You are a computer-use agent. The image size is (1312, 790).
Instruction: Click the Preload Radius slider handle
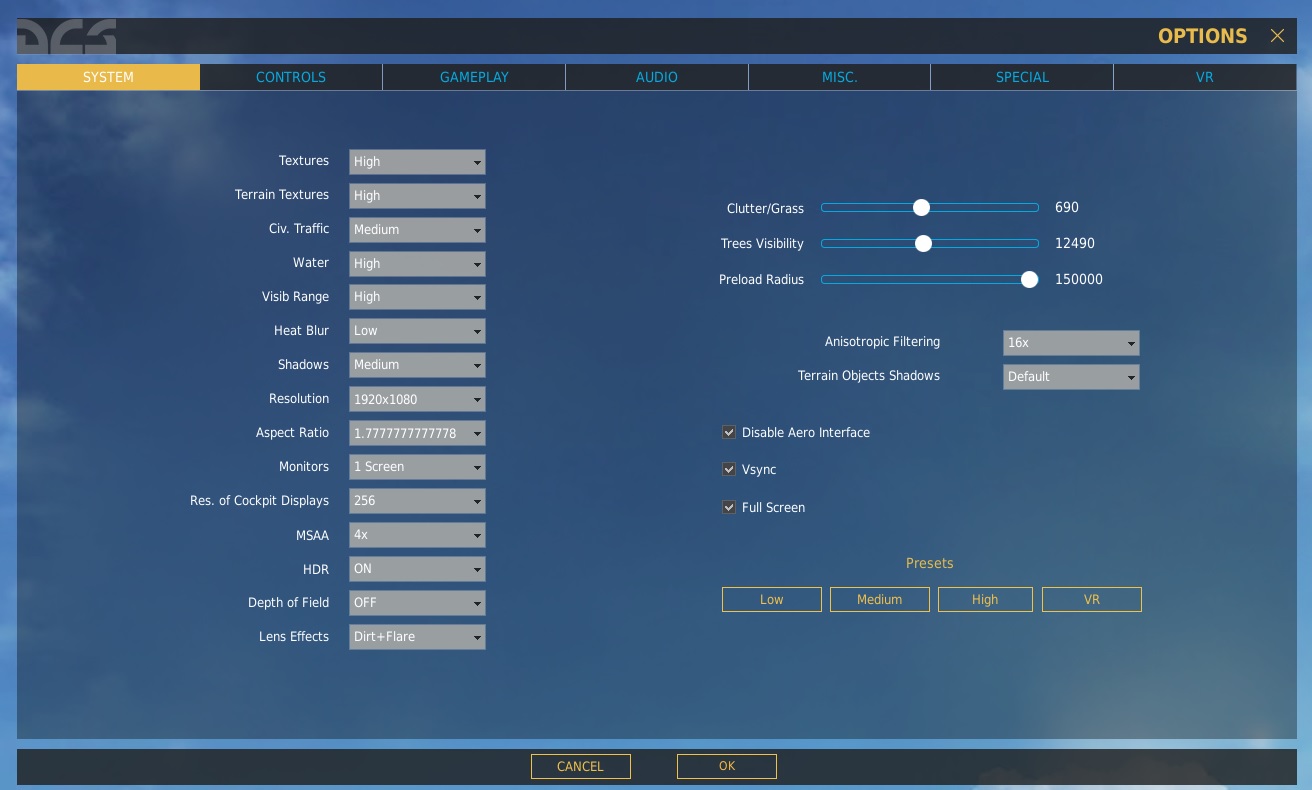click(1030, 280)
